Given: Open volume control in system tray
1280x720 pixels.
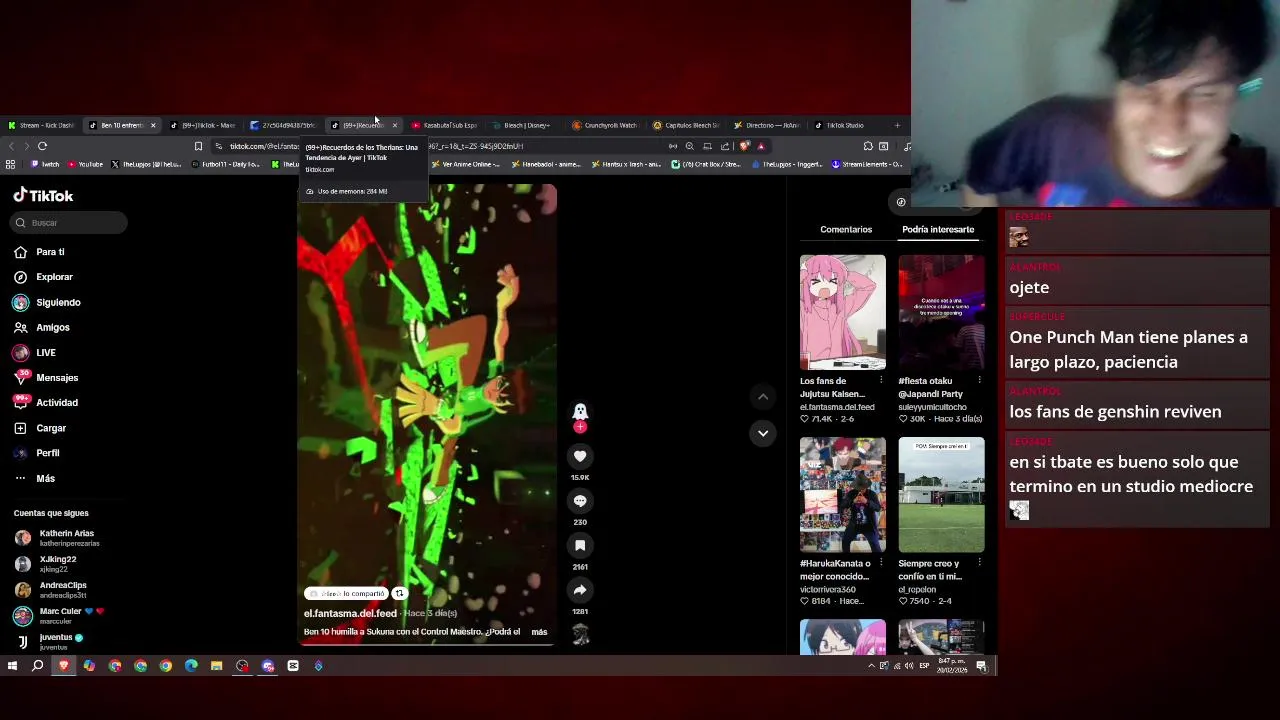Looking at the screenshot, I should point(910,666).
